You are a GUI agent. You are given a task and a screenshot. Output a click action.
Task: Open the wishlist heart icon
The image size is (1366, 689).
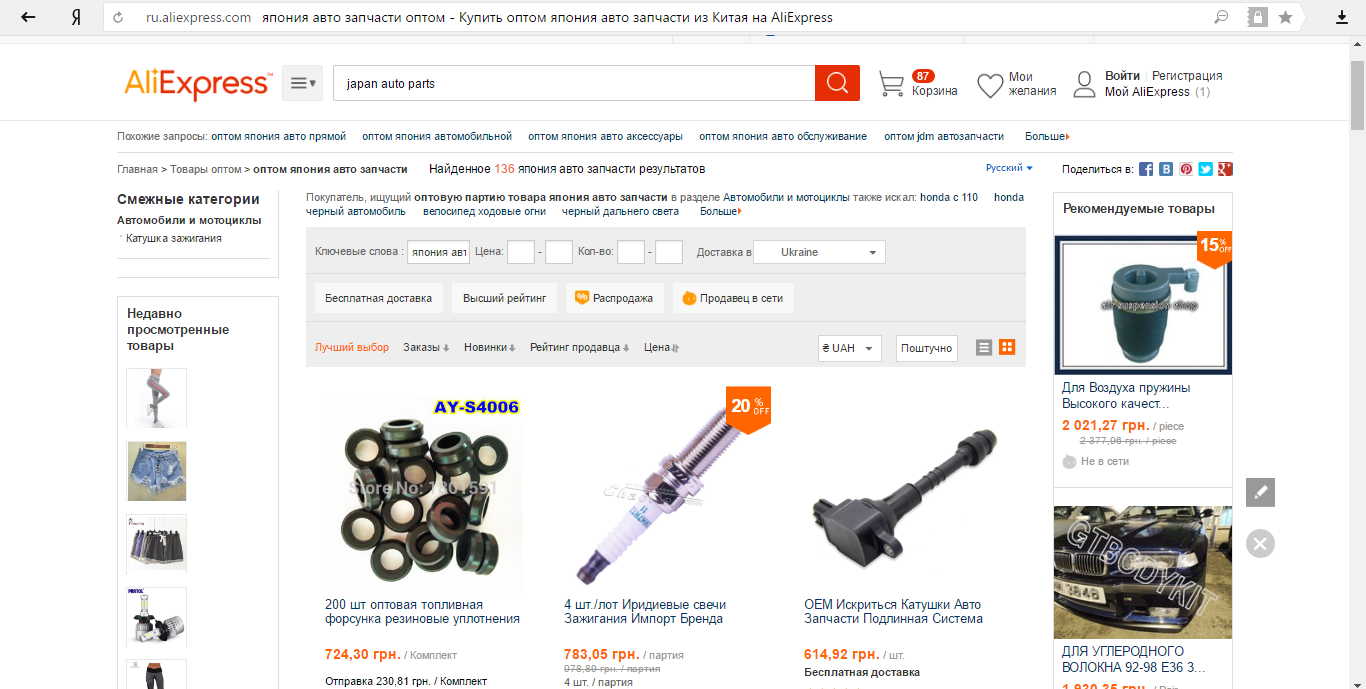990,85
